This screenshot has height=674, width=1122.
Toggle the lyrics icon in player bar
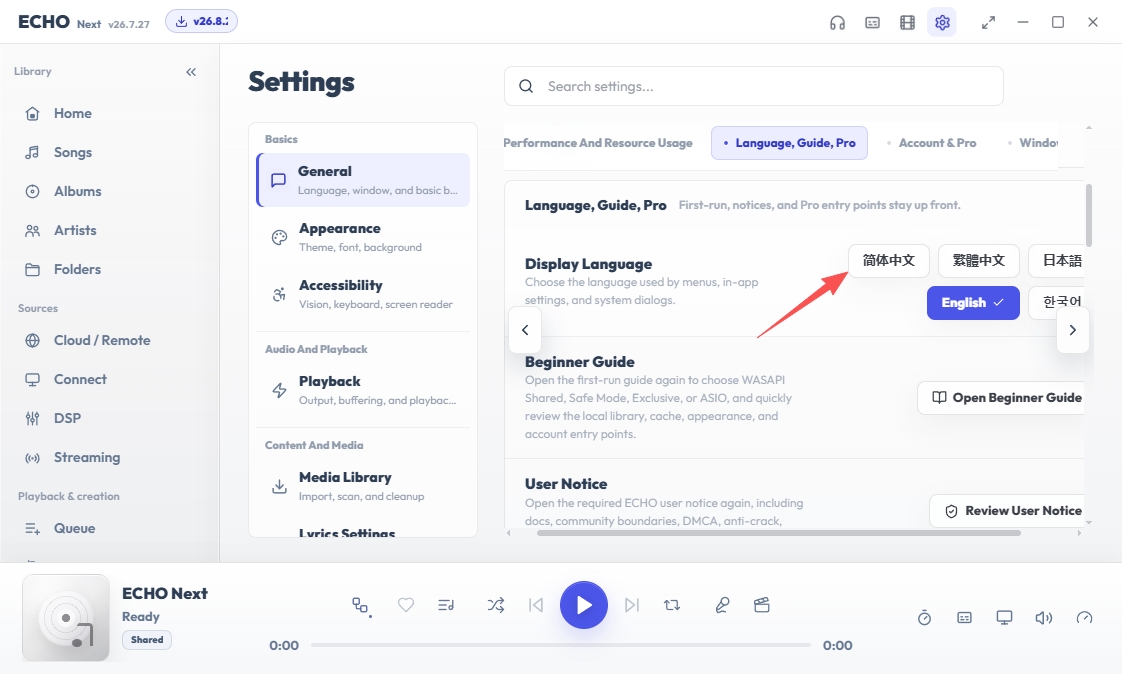tap(965, 617)
